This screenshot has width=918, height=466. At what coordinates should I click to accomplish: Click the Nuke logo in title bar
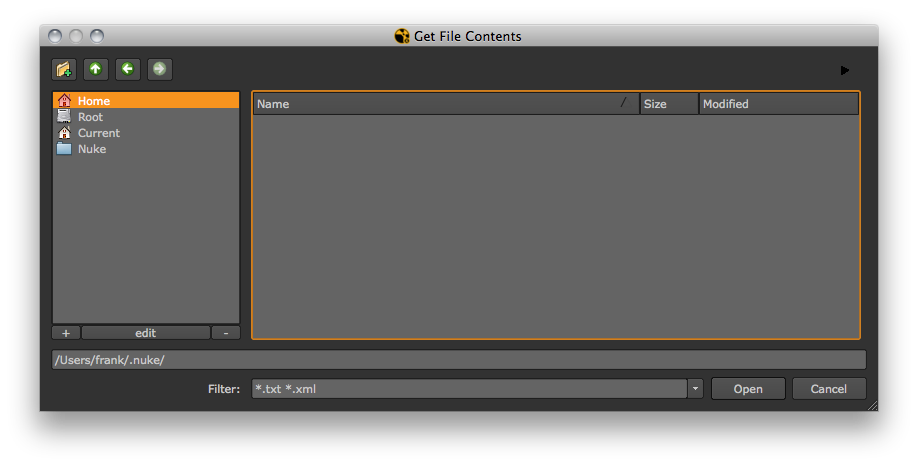402,36
